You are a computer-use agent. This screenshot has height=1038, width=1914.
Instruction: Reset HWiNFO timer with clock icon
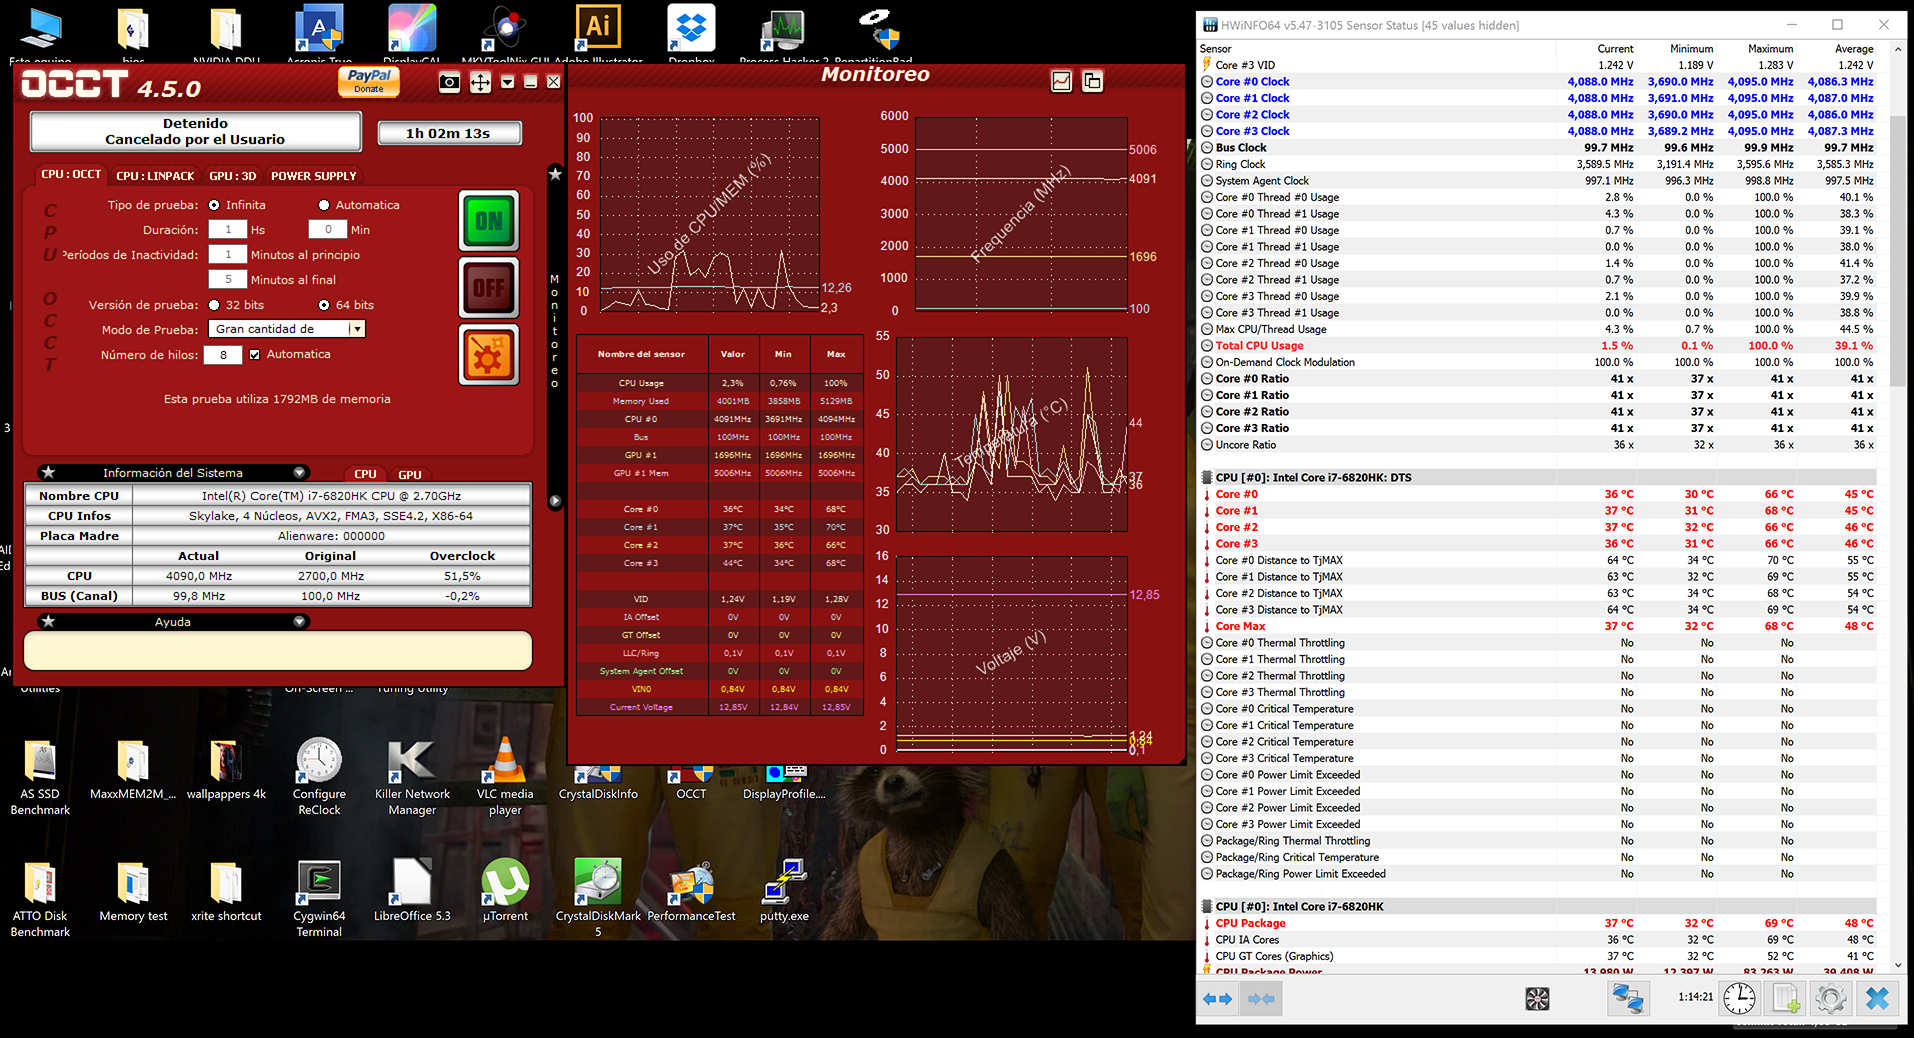(x=1739, y=998)
